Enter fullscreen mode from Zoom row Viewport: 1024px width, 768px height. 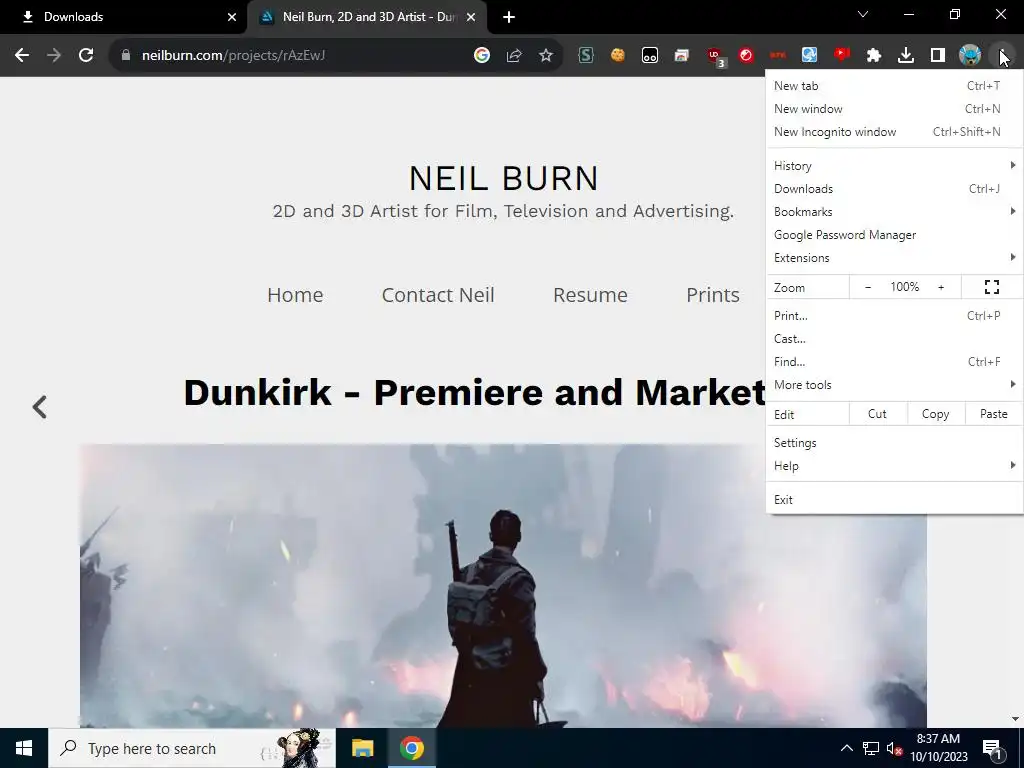coord(992,287)
